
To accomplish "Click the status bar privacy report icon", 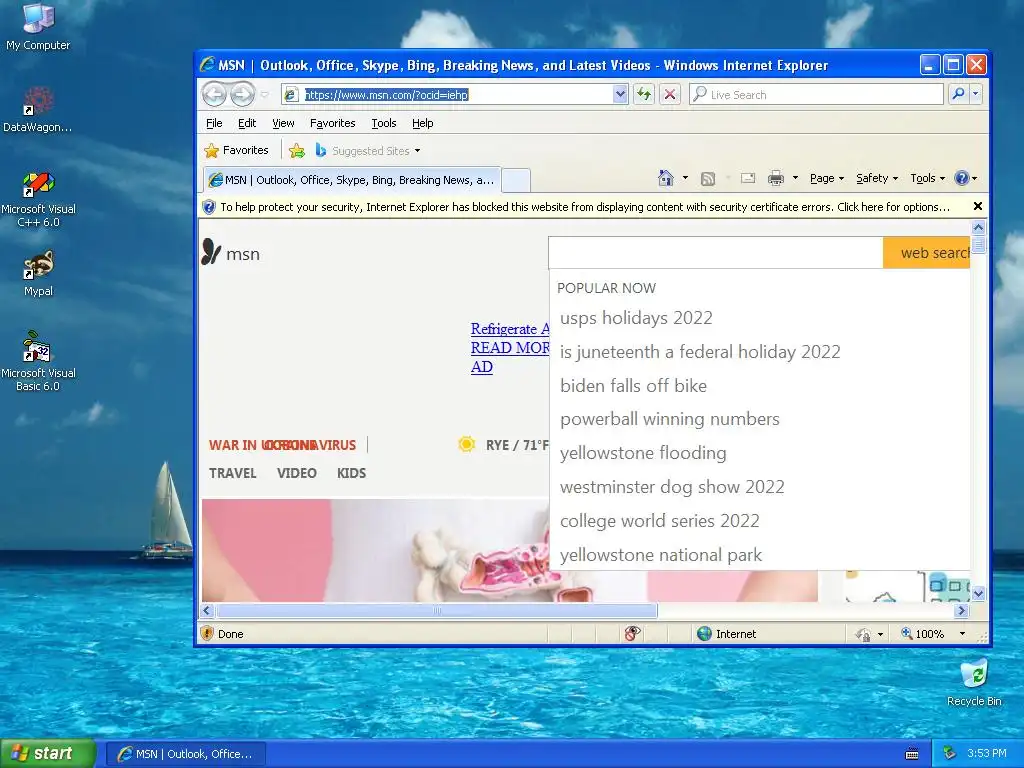I will pyautogui.click(x=632, y=633).
